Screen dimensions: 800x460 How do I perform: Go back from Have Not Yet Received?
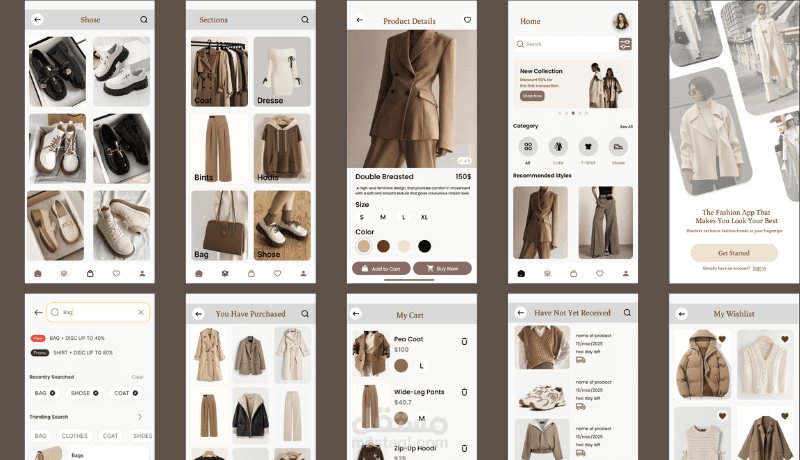point(520,312)
